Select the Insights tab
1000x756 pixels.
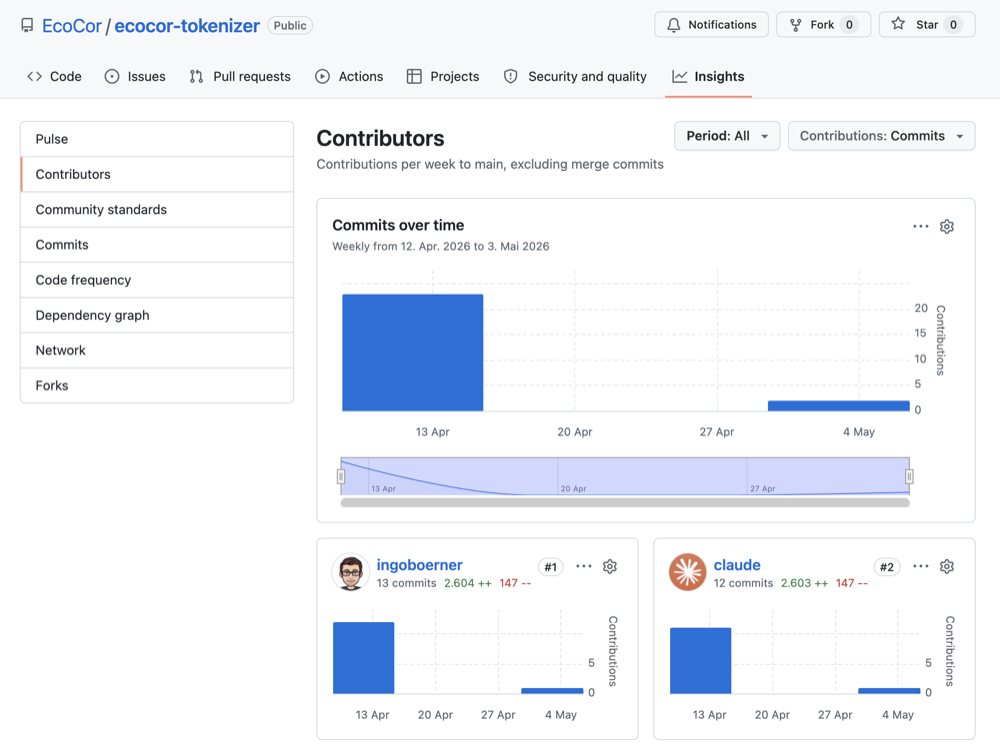[x=708, y=77]
